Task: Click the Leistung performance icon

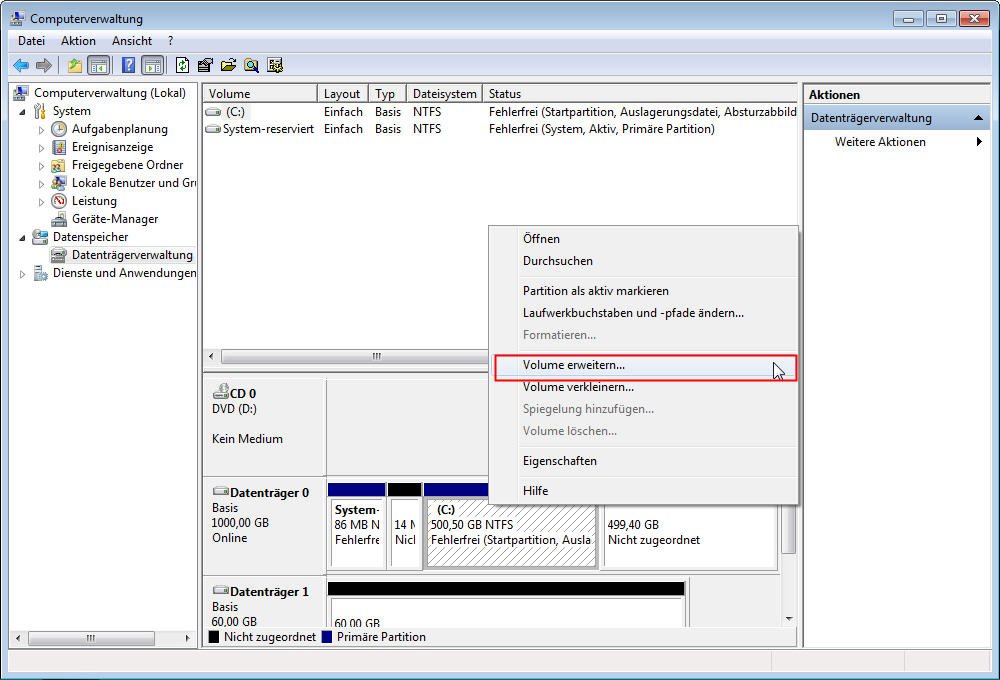Action: point(59,201)
